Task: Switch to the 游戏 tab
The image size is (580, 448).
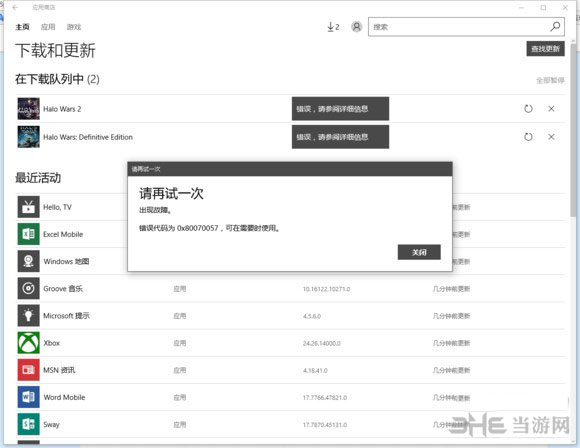Action: (x=74, y=27)
